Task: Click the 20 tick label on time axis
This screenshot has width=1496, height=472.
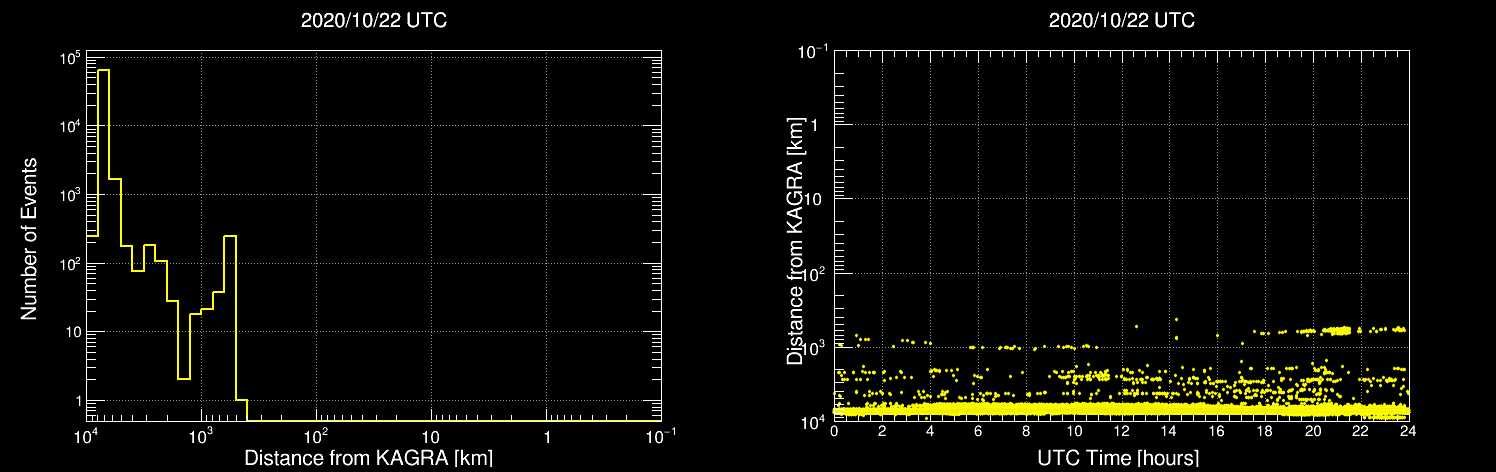Action: pos(1313,432)
